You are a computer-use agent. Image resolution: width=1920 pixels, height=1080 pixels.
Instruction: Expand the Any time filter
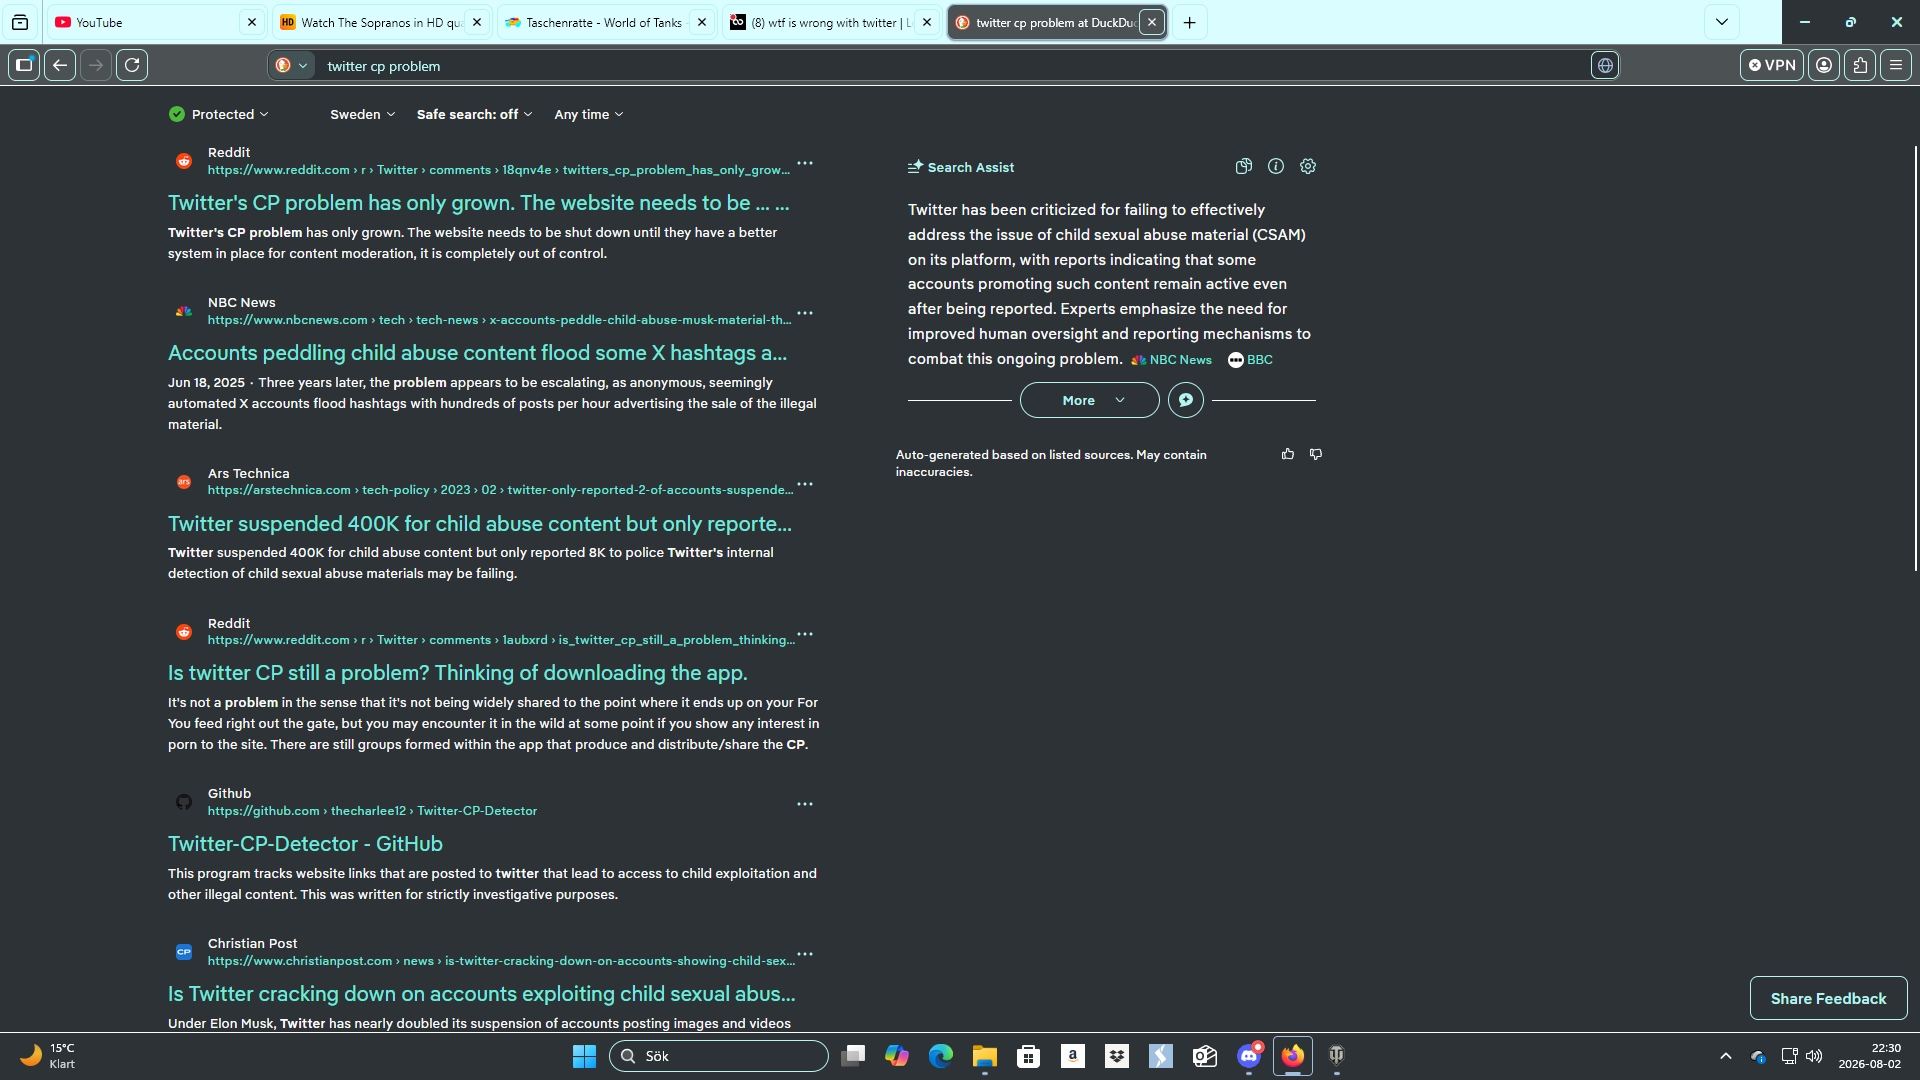point(589,114)
